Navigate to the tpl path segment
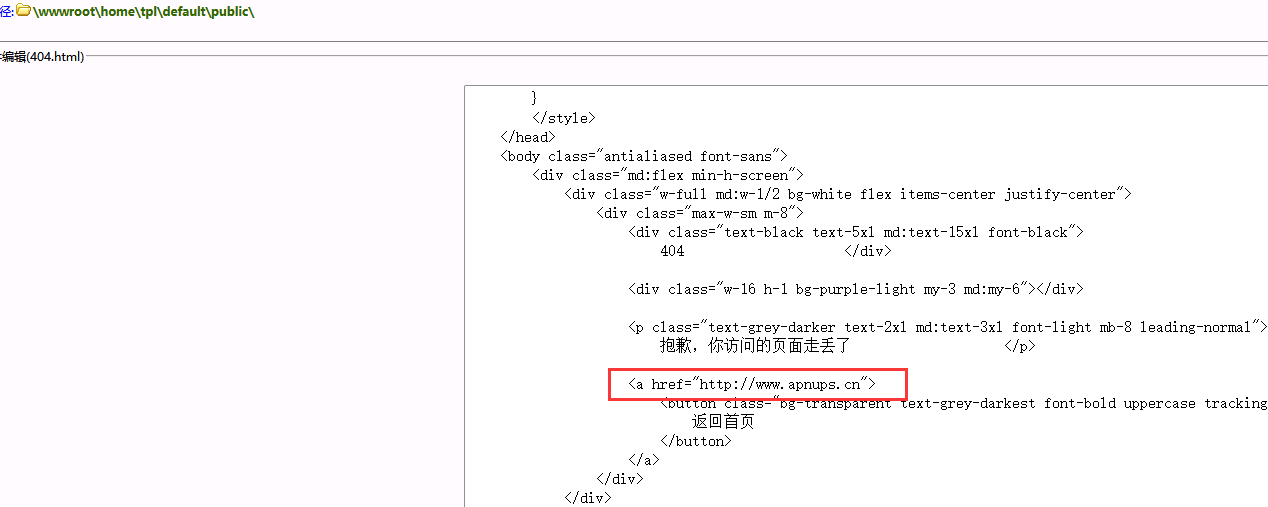Image resolution: width=1268 pixels, height=507 pixels. tap(148, 12)
